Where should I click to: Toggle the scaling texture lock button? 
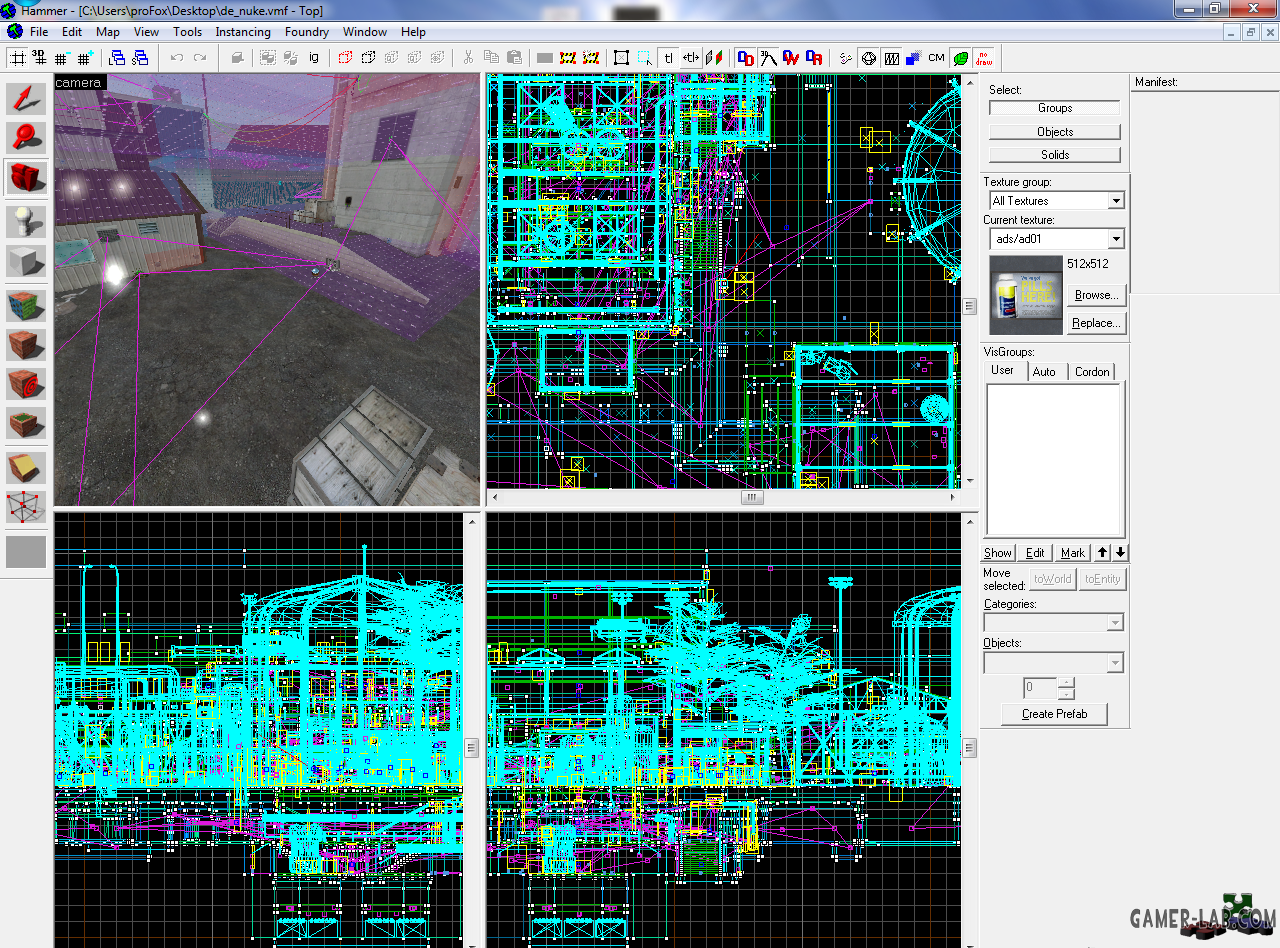point(691,58)
